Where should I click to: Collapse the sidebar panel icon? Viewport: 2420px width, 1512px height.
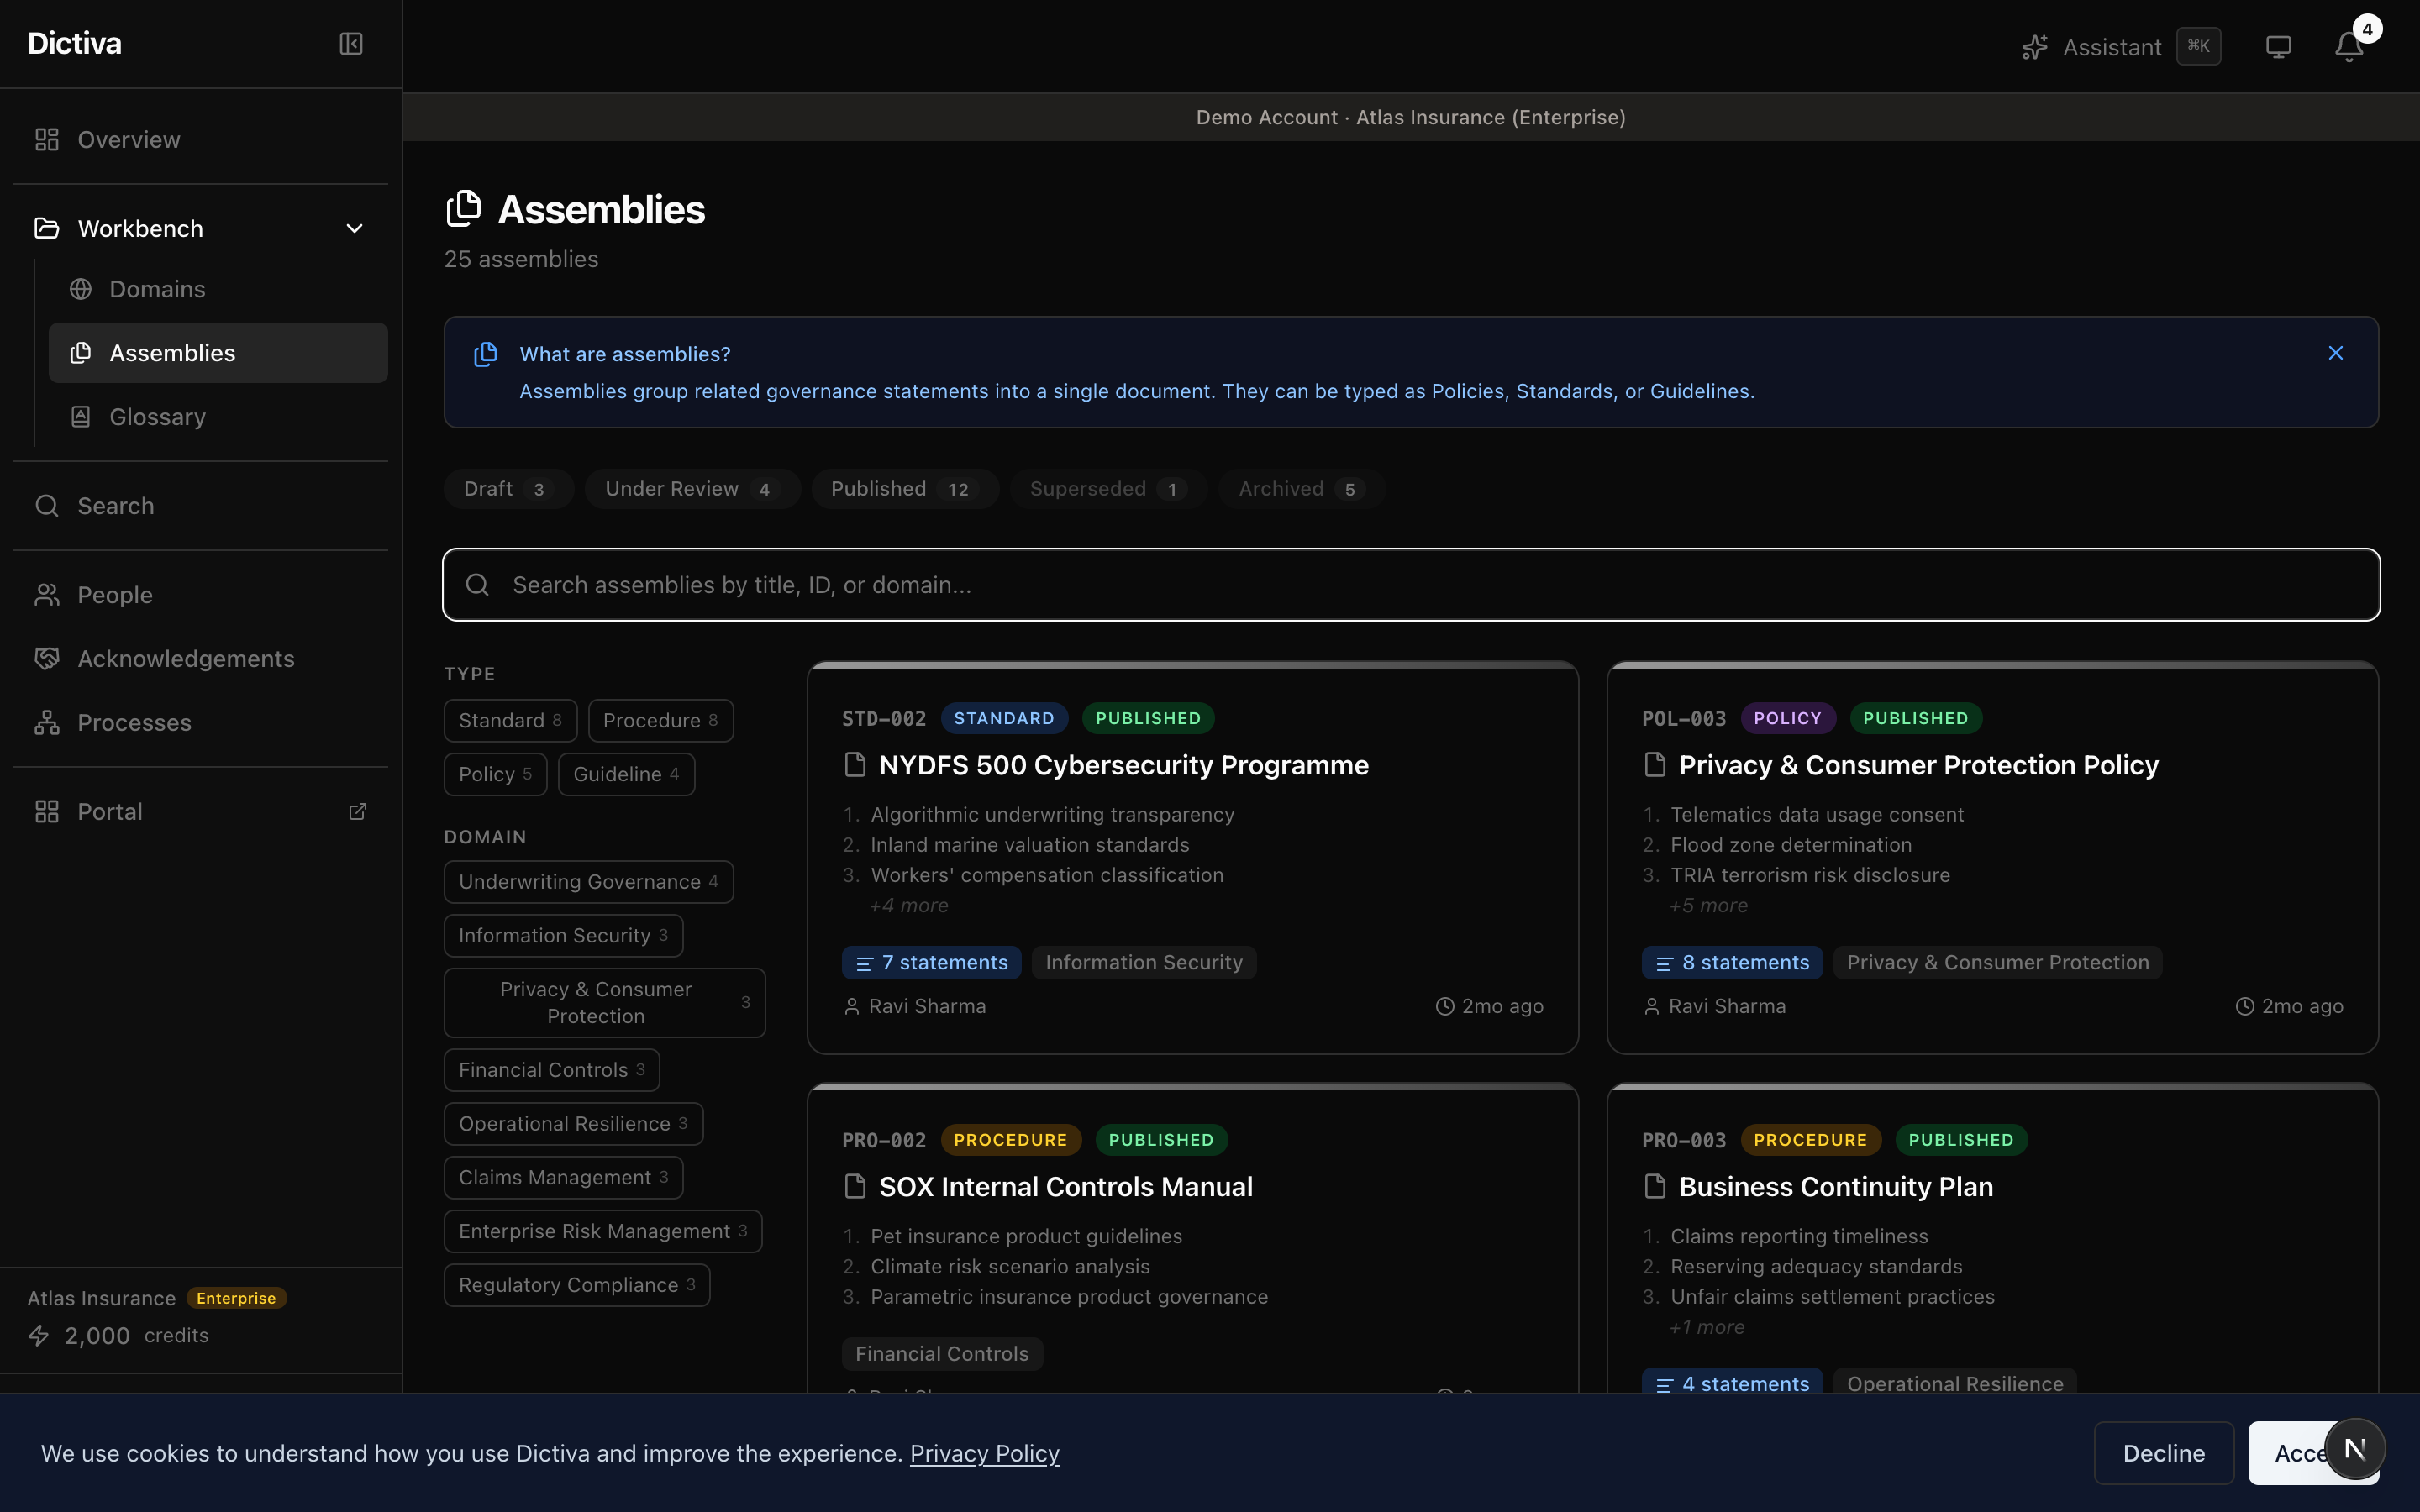click(x=351, y=44)
